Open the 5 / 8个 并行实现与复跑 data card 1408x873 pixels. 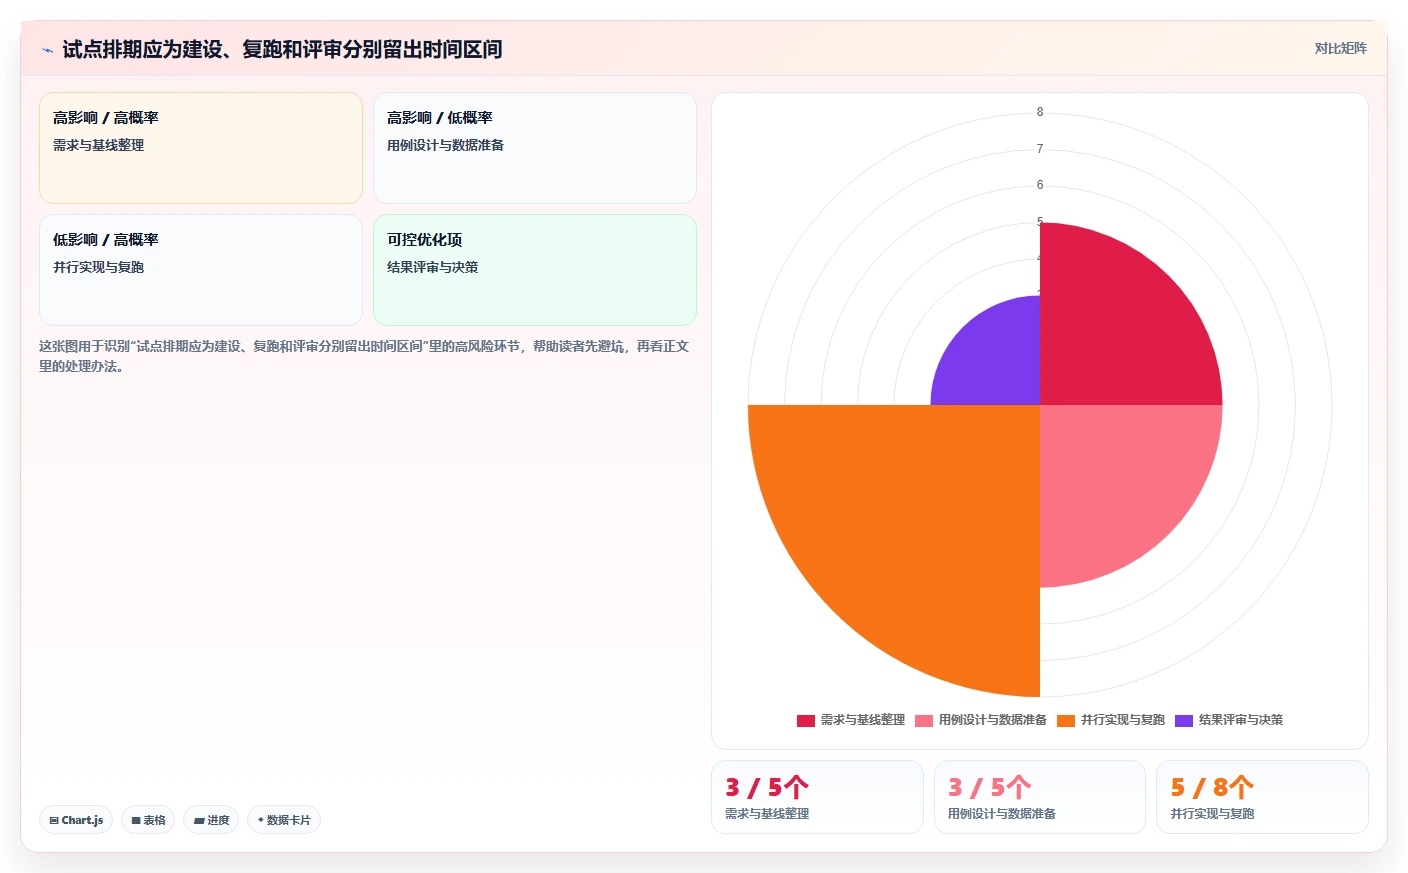1262,797
